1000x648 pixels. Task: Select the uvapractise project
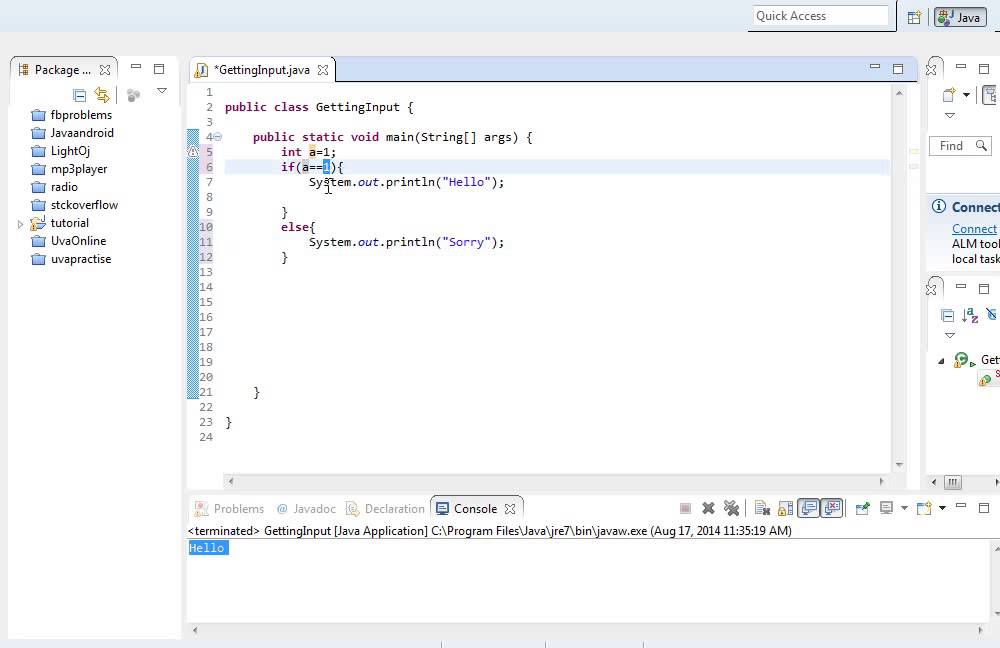[x=71, y=259]
